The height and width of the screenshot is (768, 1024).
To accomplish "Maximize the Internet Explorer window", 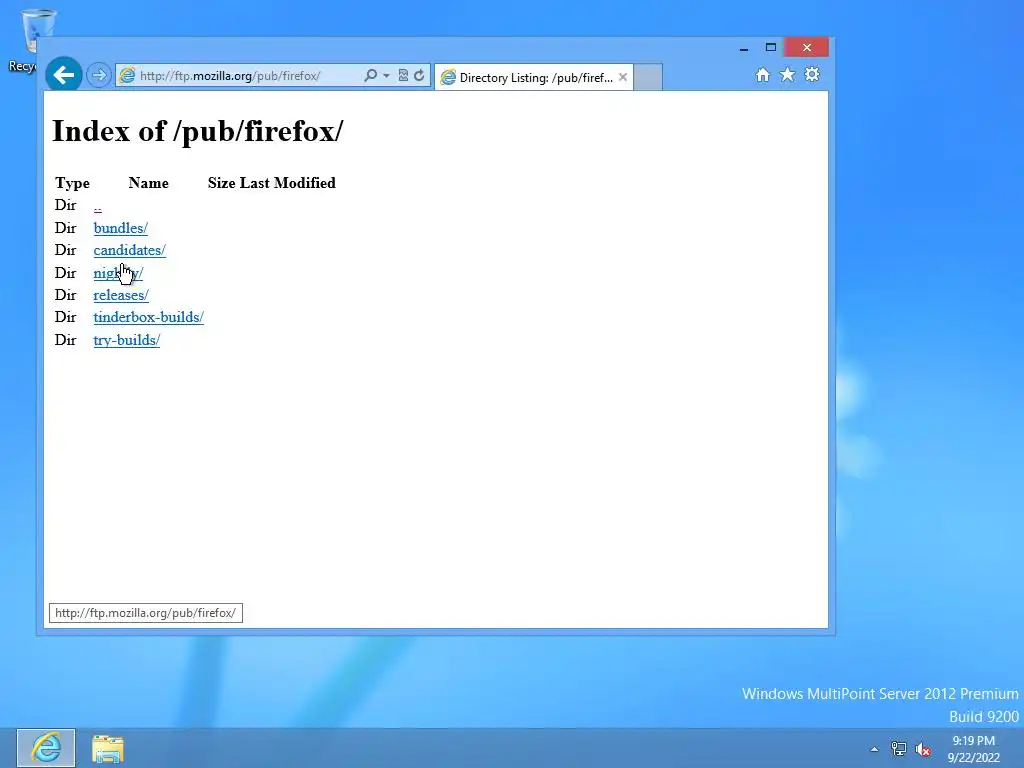I will click(x=771, y=48).
